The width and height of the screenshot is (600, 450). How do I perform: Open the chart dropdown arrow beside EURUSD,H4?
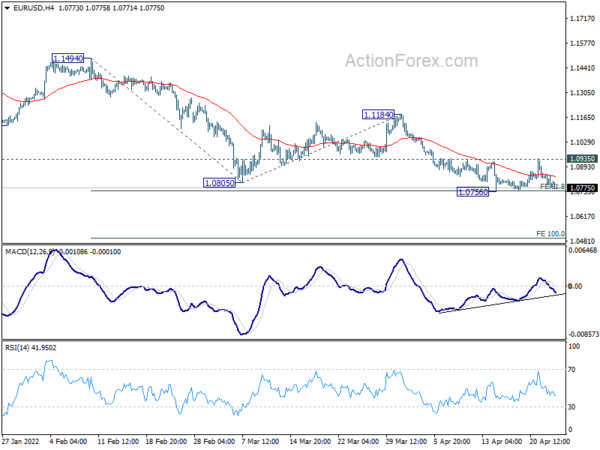coord(7,8)
